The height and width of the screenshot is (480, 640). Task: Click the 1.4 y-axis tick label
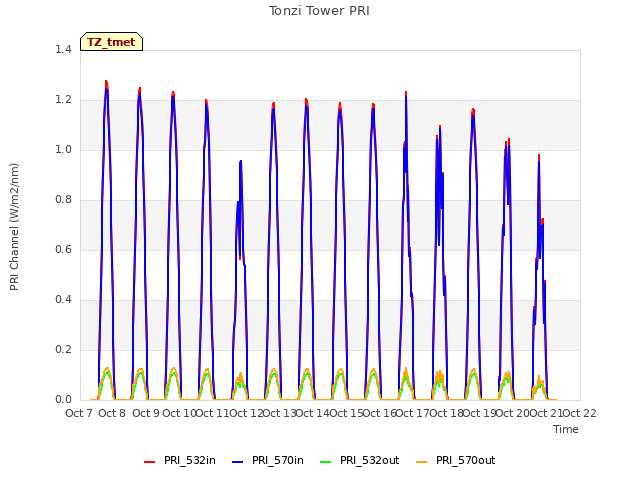tap(63, 50)
